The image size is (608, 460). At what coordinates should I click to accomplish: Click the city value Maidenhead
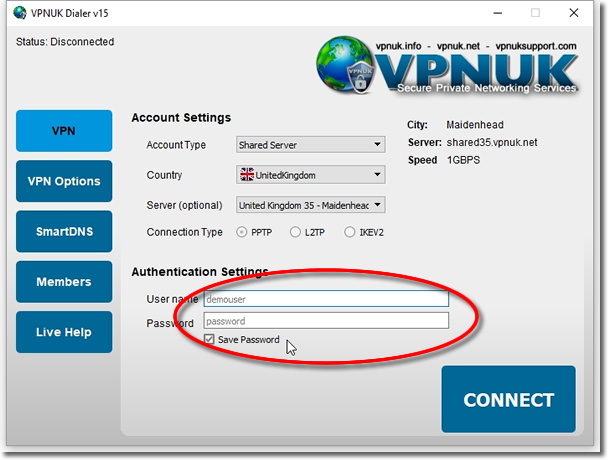[x=475, y=125]
